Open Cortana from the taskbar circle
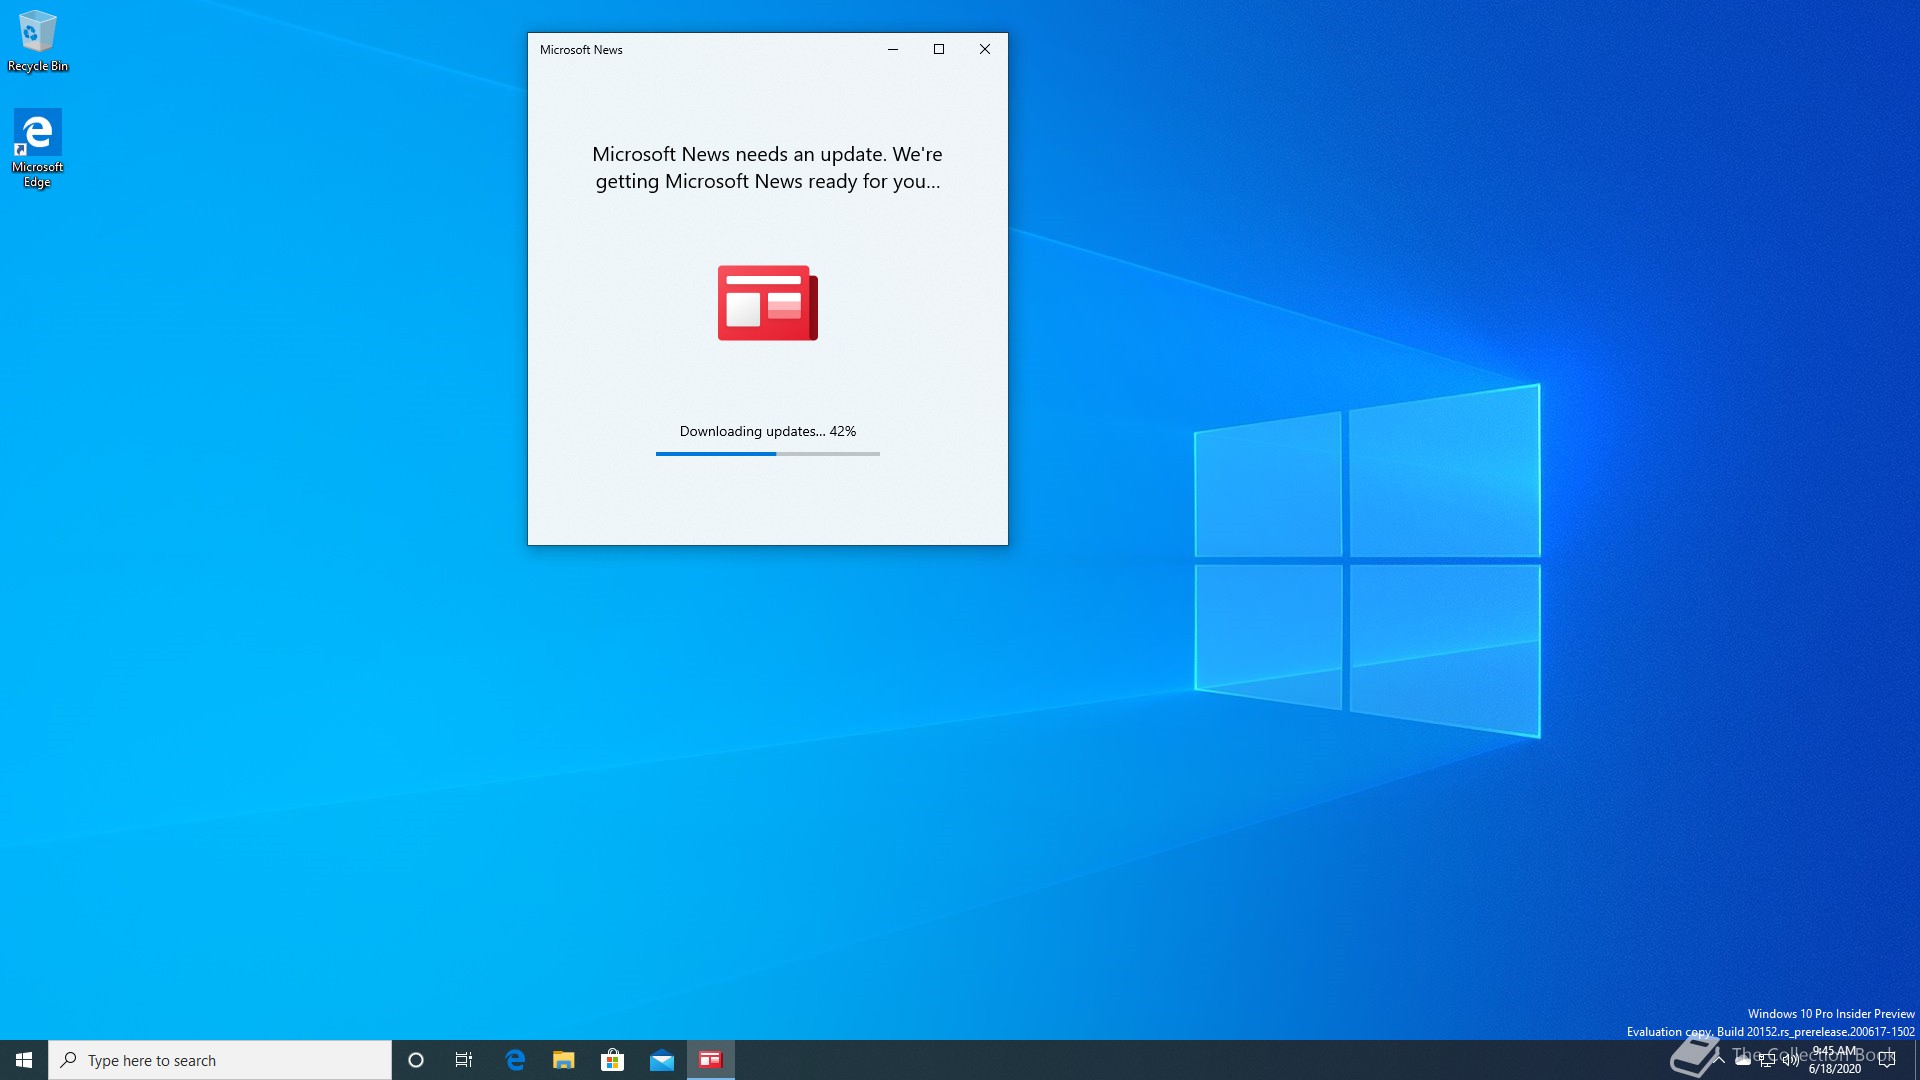The image size is (1920, 1080). [416, 1060]
